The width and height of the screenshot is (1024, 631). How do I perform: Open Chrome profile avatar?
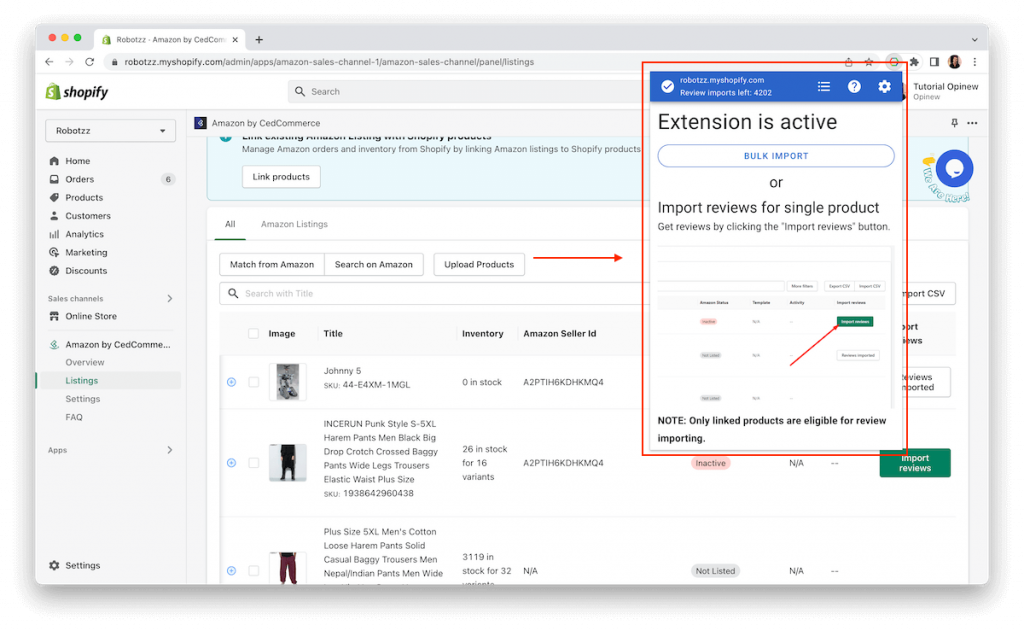tap(954, 62)
